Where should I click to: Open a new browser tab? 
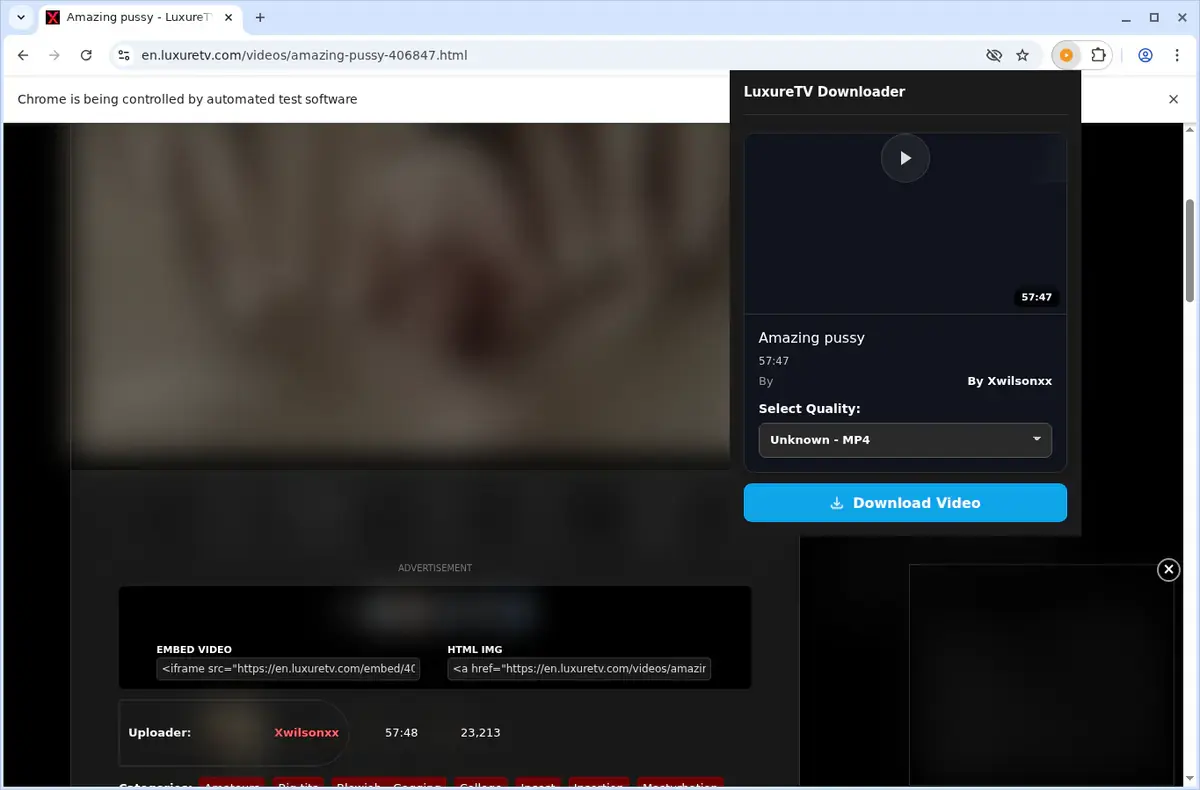click(x=260, y=17)
